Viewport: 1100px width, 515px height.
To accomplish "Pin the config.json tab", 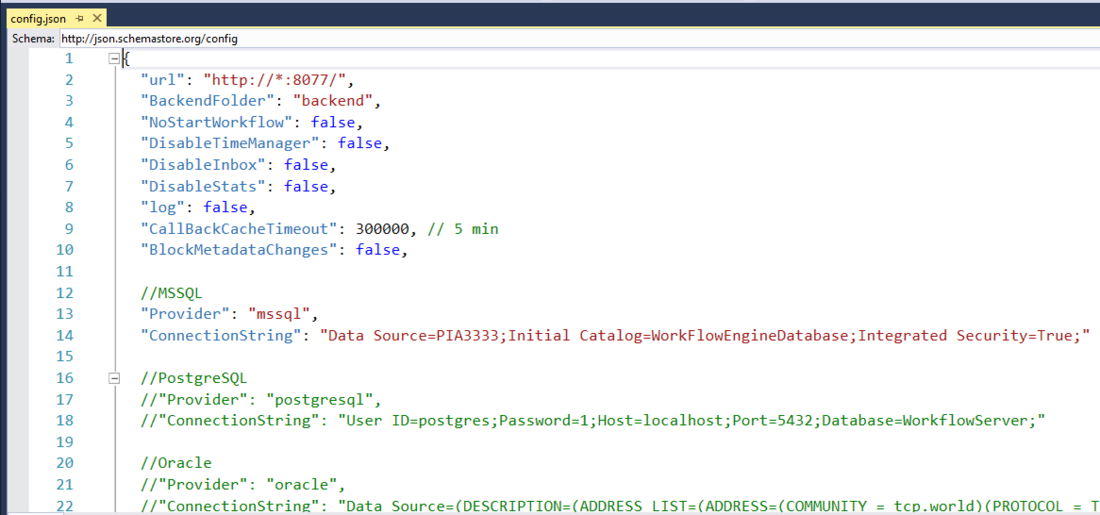I will point(80,18).
